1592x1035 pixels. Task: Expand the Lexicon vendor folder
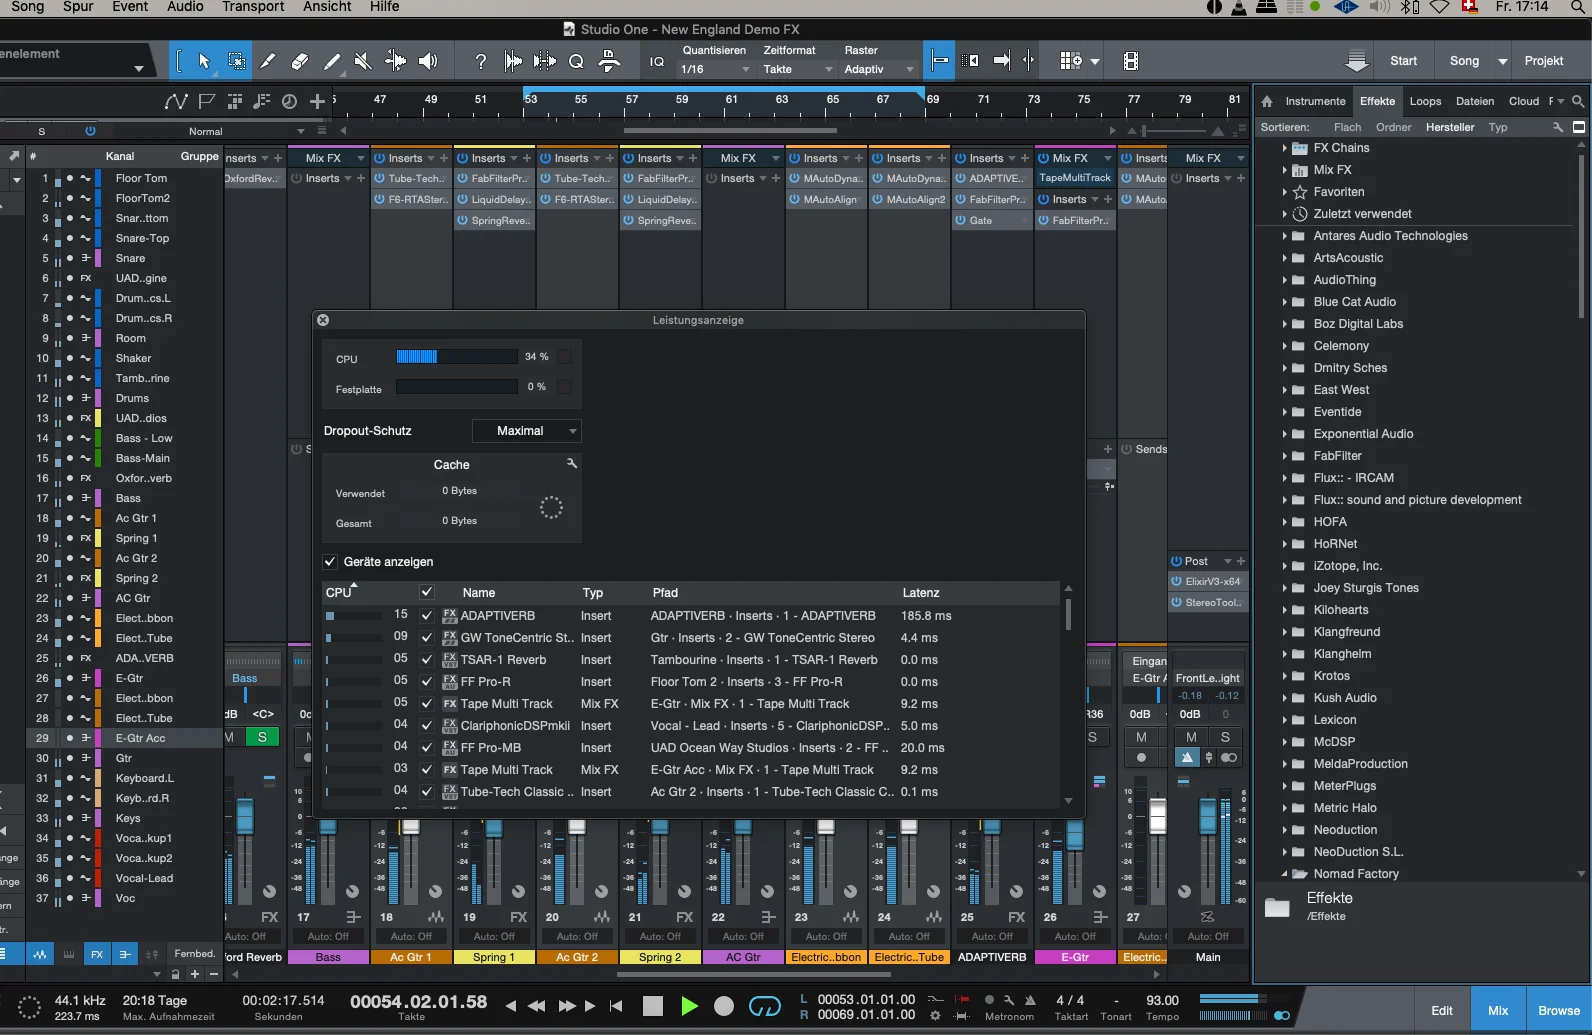coord(1285,720)
